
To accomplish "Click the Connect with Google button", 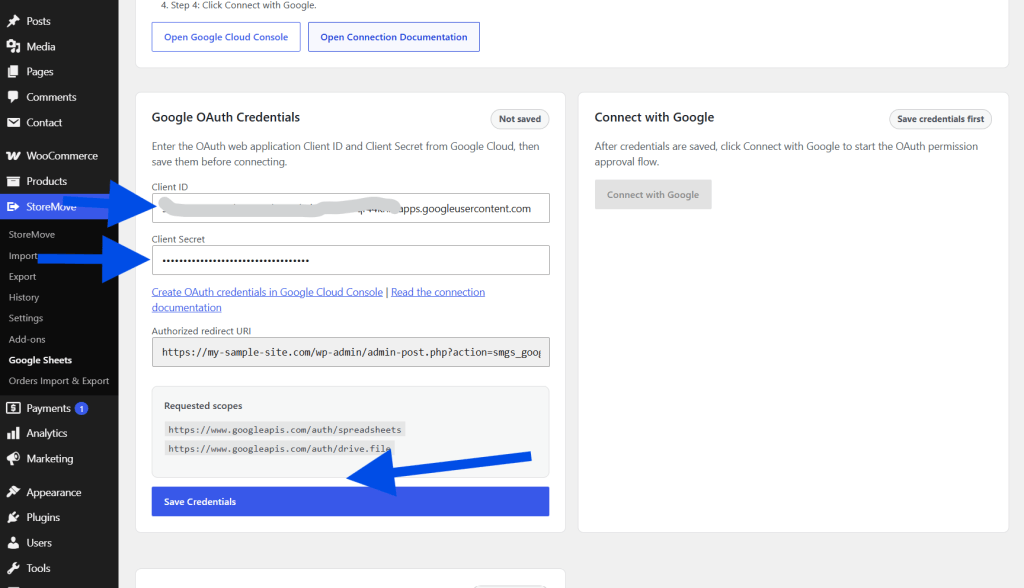I will 653,195.
